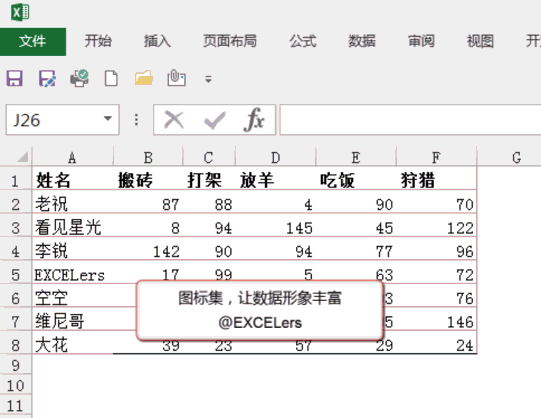Select column D header
Image resolution: width=541 pixels, height=418 pixels.
coord(275,157)
